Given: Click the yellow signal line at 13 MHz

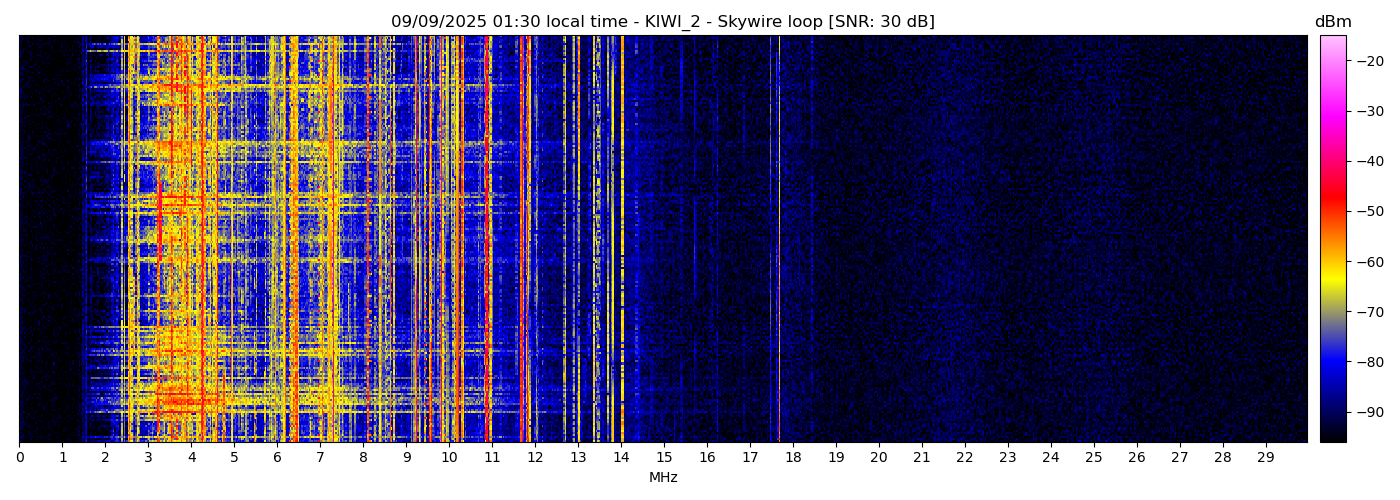Looking at the screenshot, I should point(578,240).
